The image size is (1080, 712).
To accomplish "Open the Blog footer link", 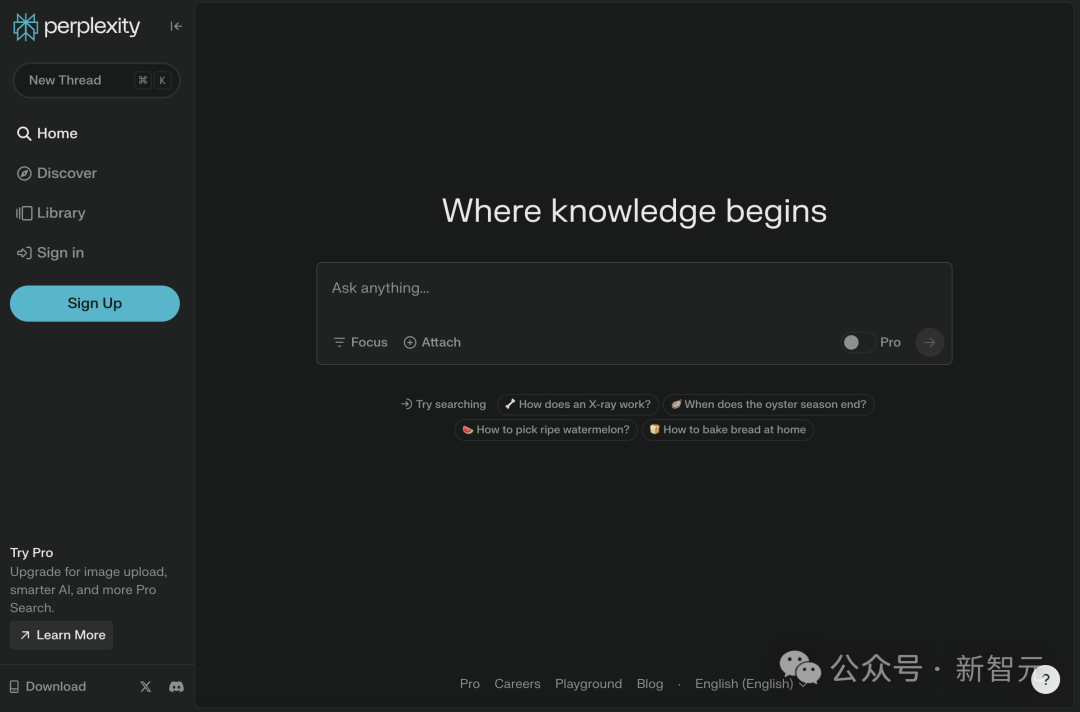I will pos(650,684).
